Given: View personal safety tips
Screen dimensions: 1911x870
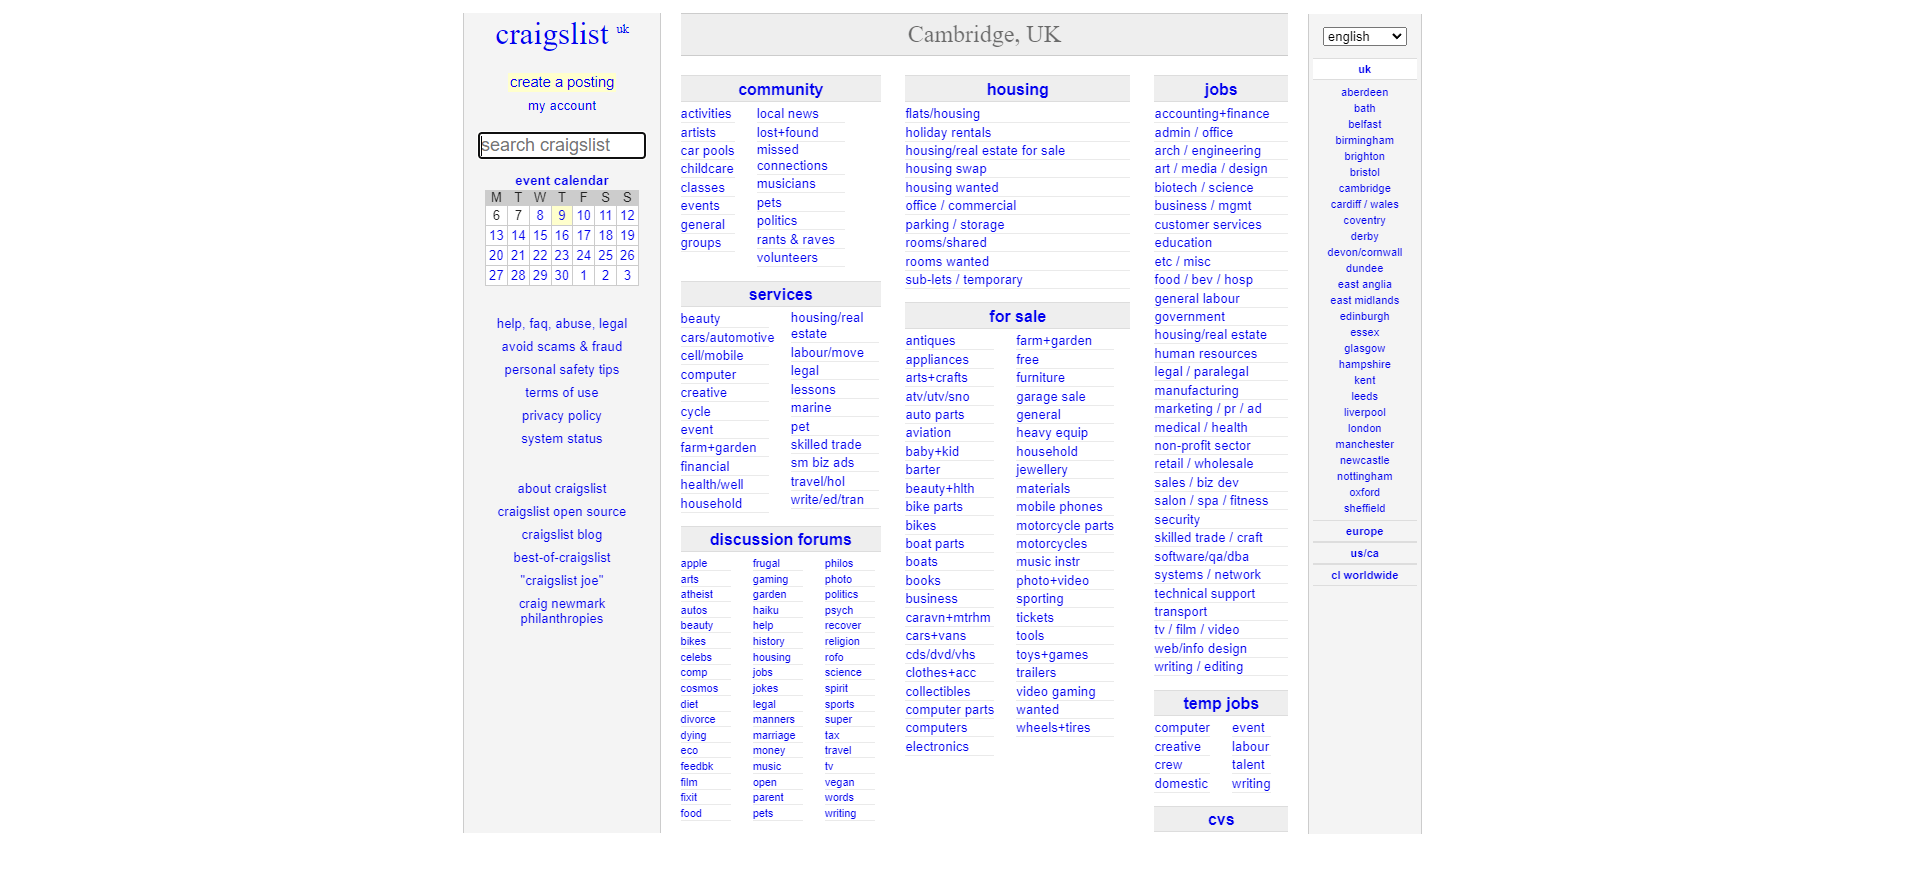Looking at the screenshot, I should 562,370.
